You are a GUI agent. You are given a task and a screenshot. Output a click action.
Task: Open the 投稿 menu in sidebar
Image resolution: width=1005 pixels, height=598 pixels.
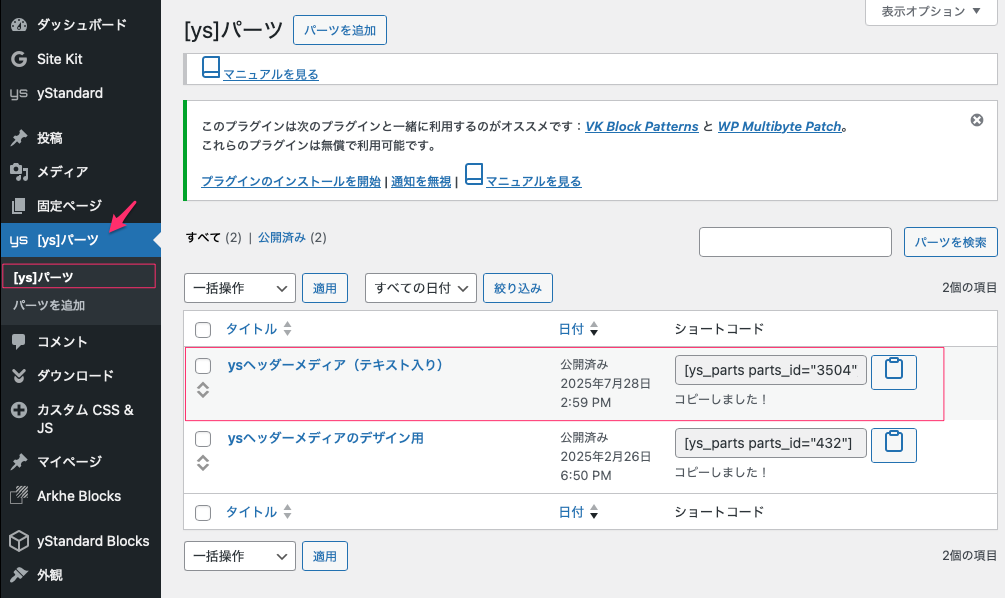(x=50, y=138)
